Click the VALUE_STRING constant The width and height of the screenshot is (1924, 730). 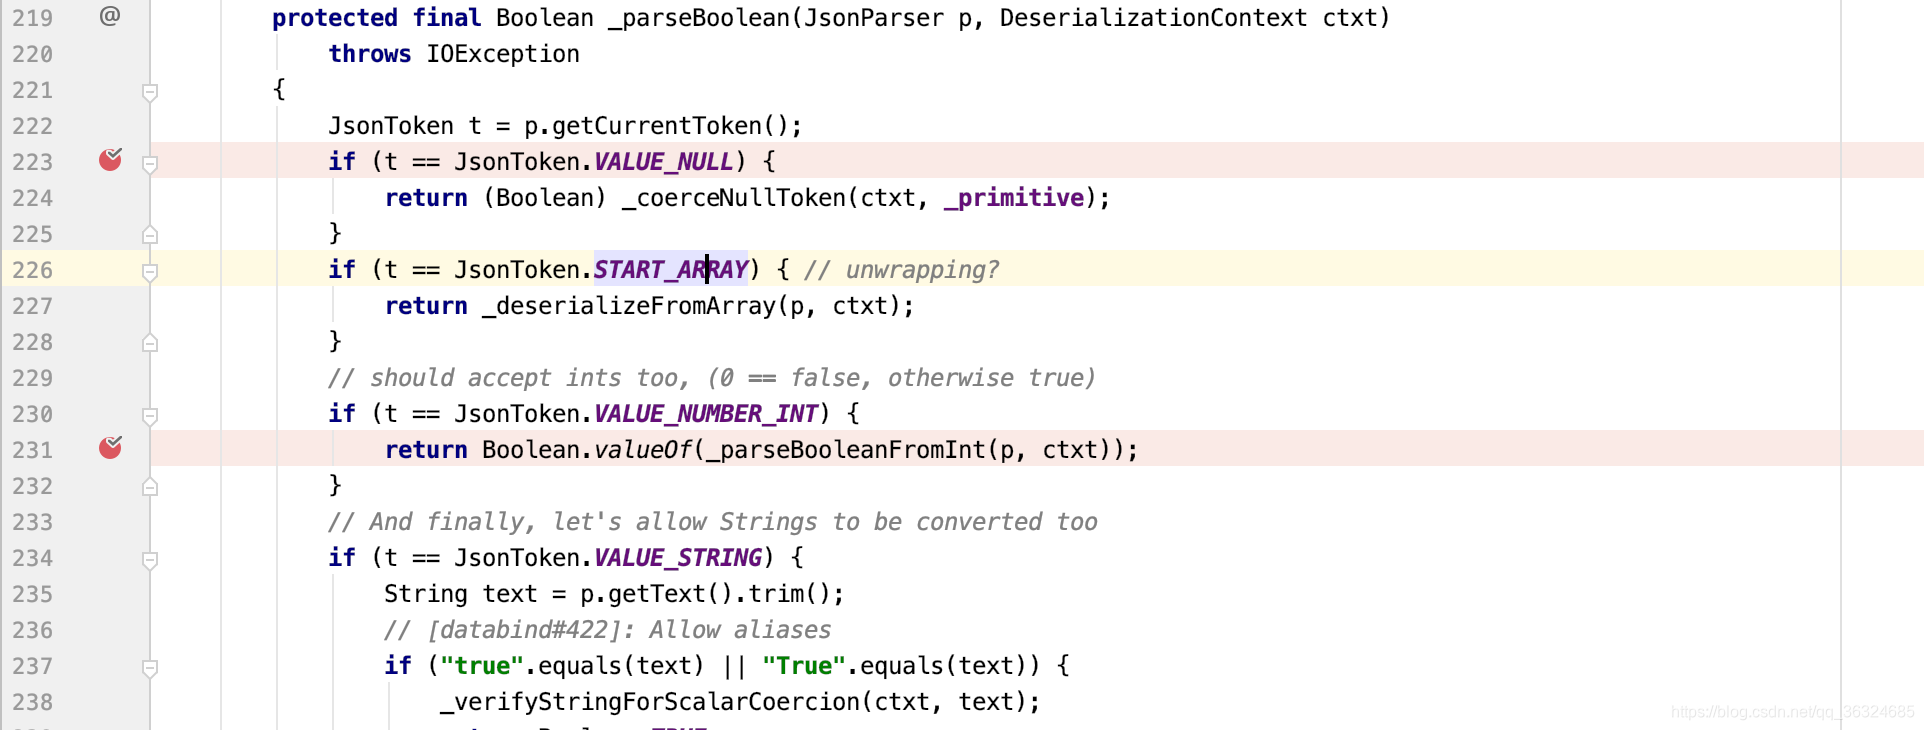pyautogui.click(x=678, y=558)
